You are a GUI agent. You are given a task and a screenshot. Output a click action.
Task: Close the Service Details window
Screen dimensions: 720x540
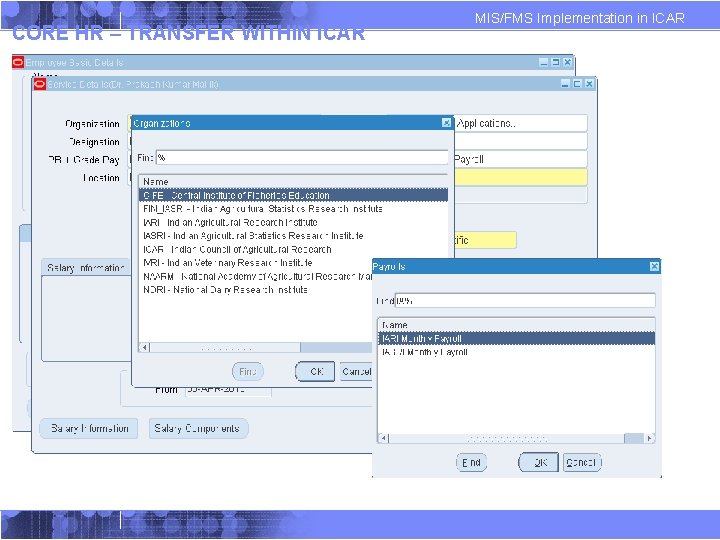[x=589, y=84]
